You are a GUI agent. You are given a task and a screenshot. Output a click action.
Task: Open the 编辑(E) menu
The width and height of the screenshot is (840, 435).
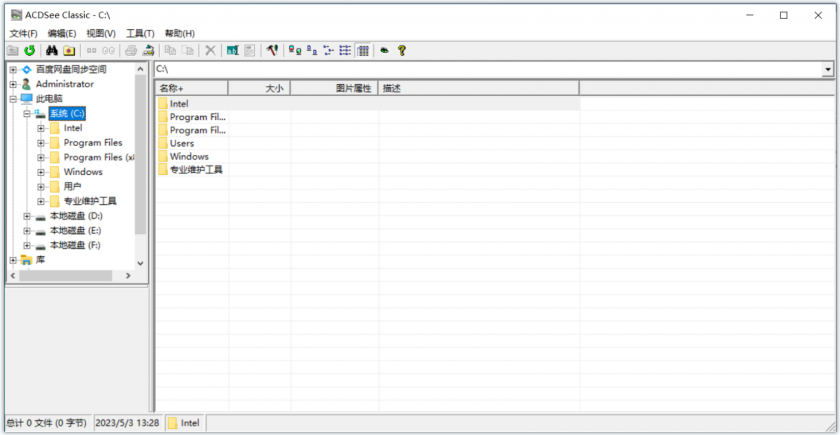62,33
